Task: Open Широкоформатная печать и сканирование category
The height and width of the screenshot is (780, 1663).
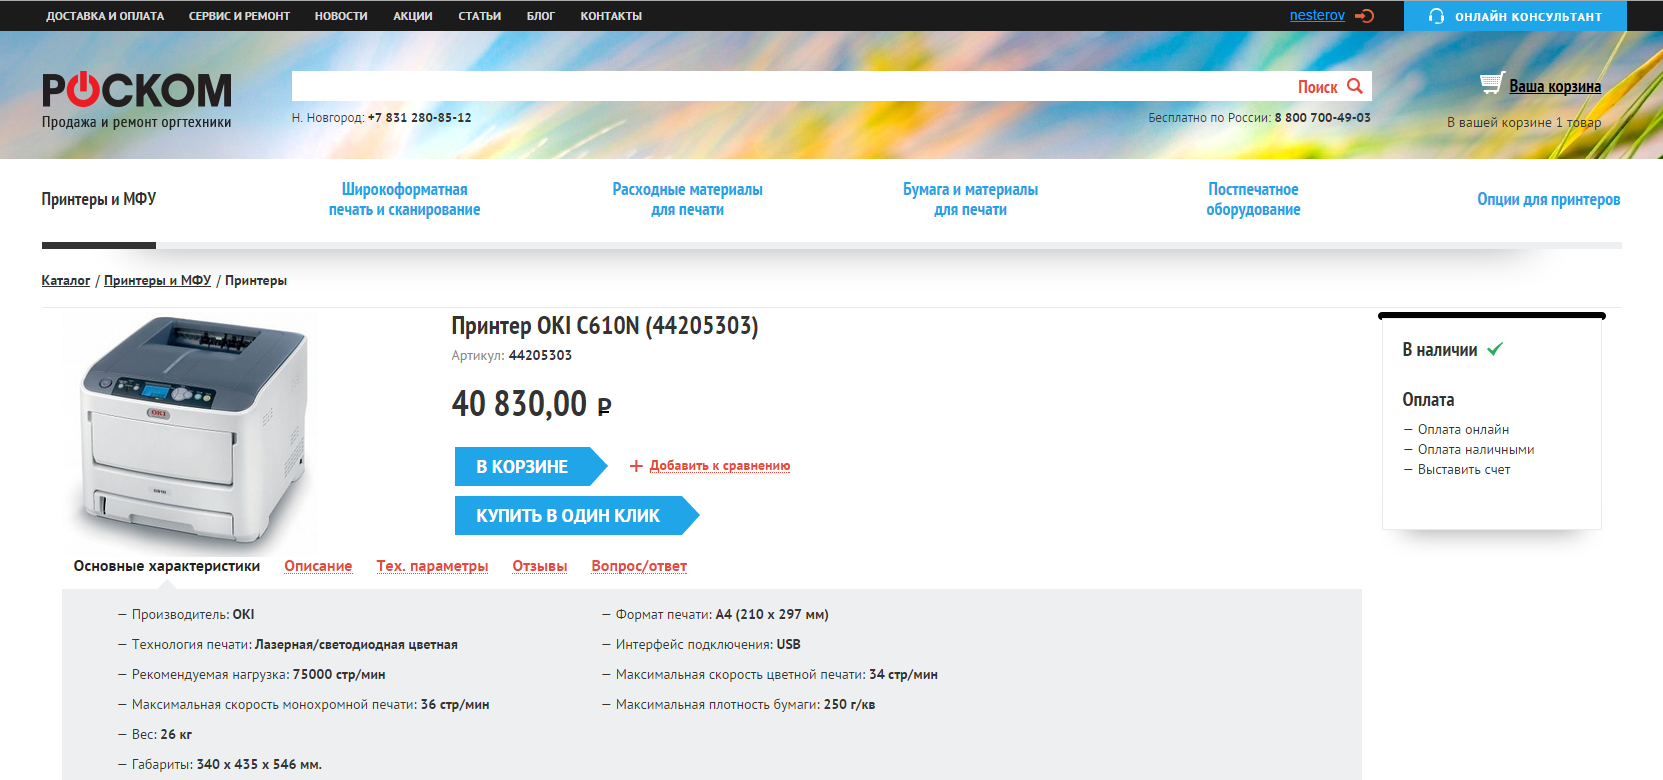Action: [x=405, y=199]
